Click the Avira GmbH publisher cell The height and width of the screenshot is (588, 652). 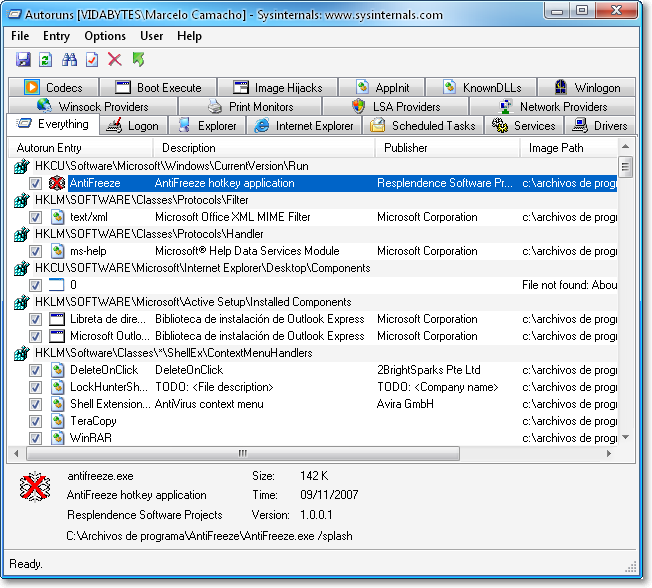point(405,404)
